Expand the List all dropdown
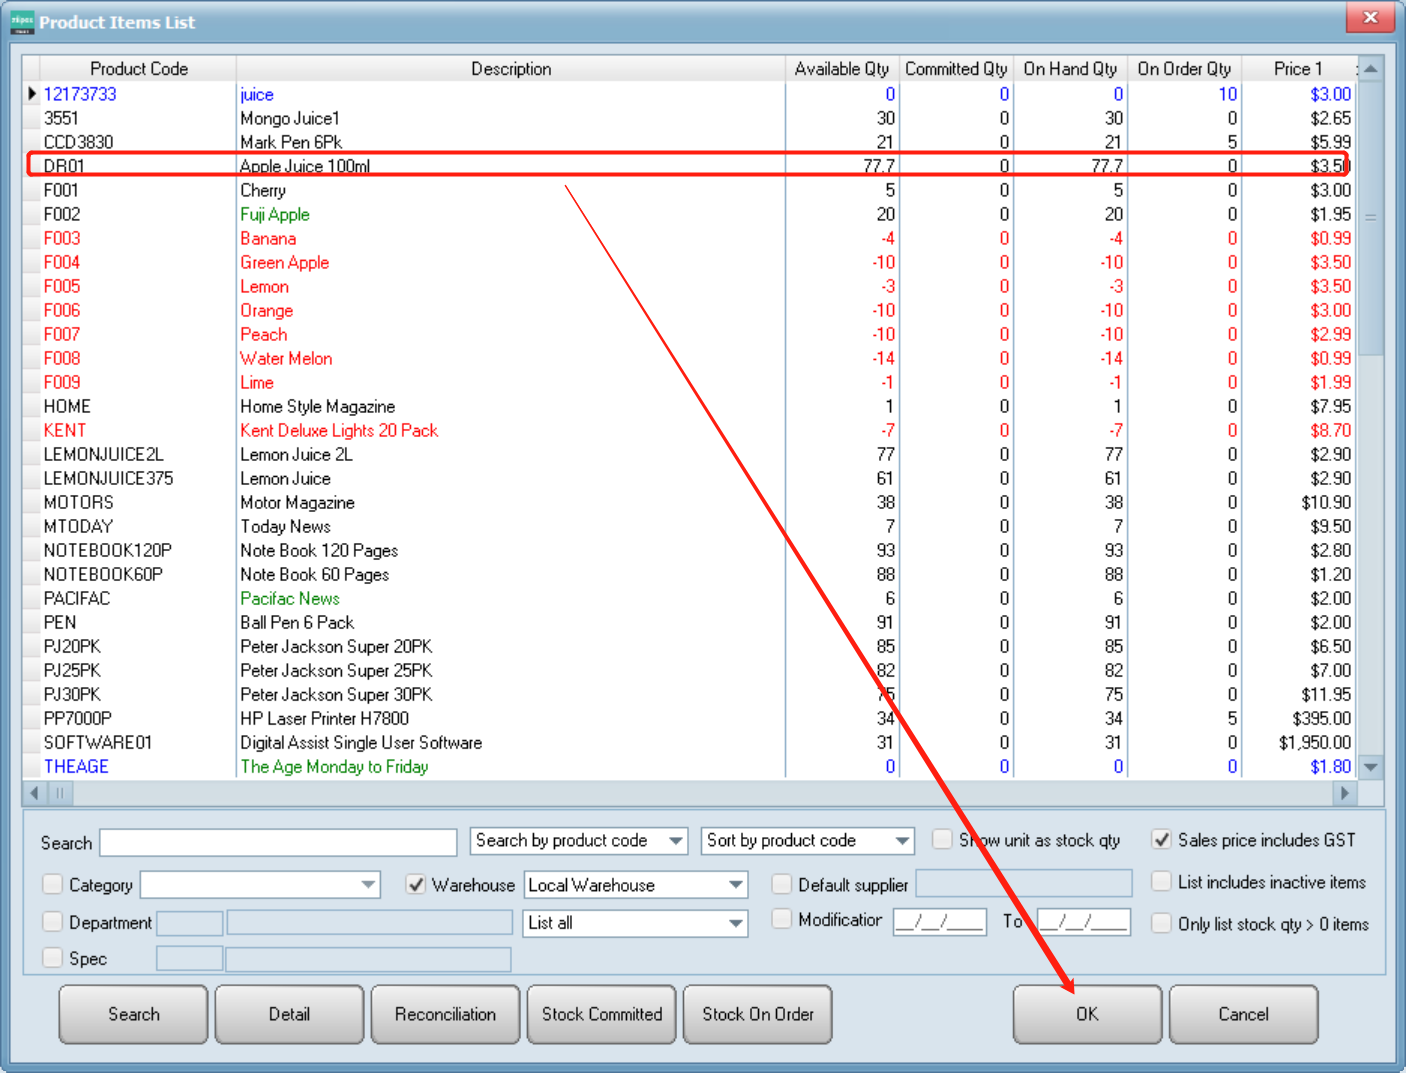Screen dimensions: 1406x1073 point(736,923)
